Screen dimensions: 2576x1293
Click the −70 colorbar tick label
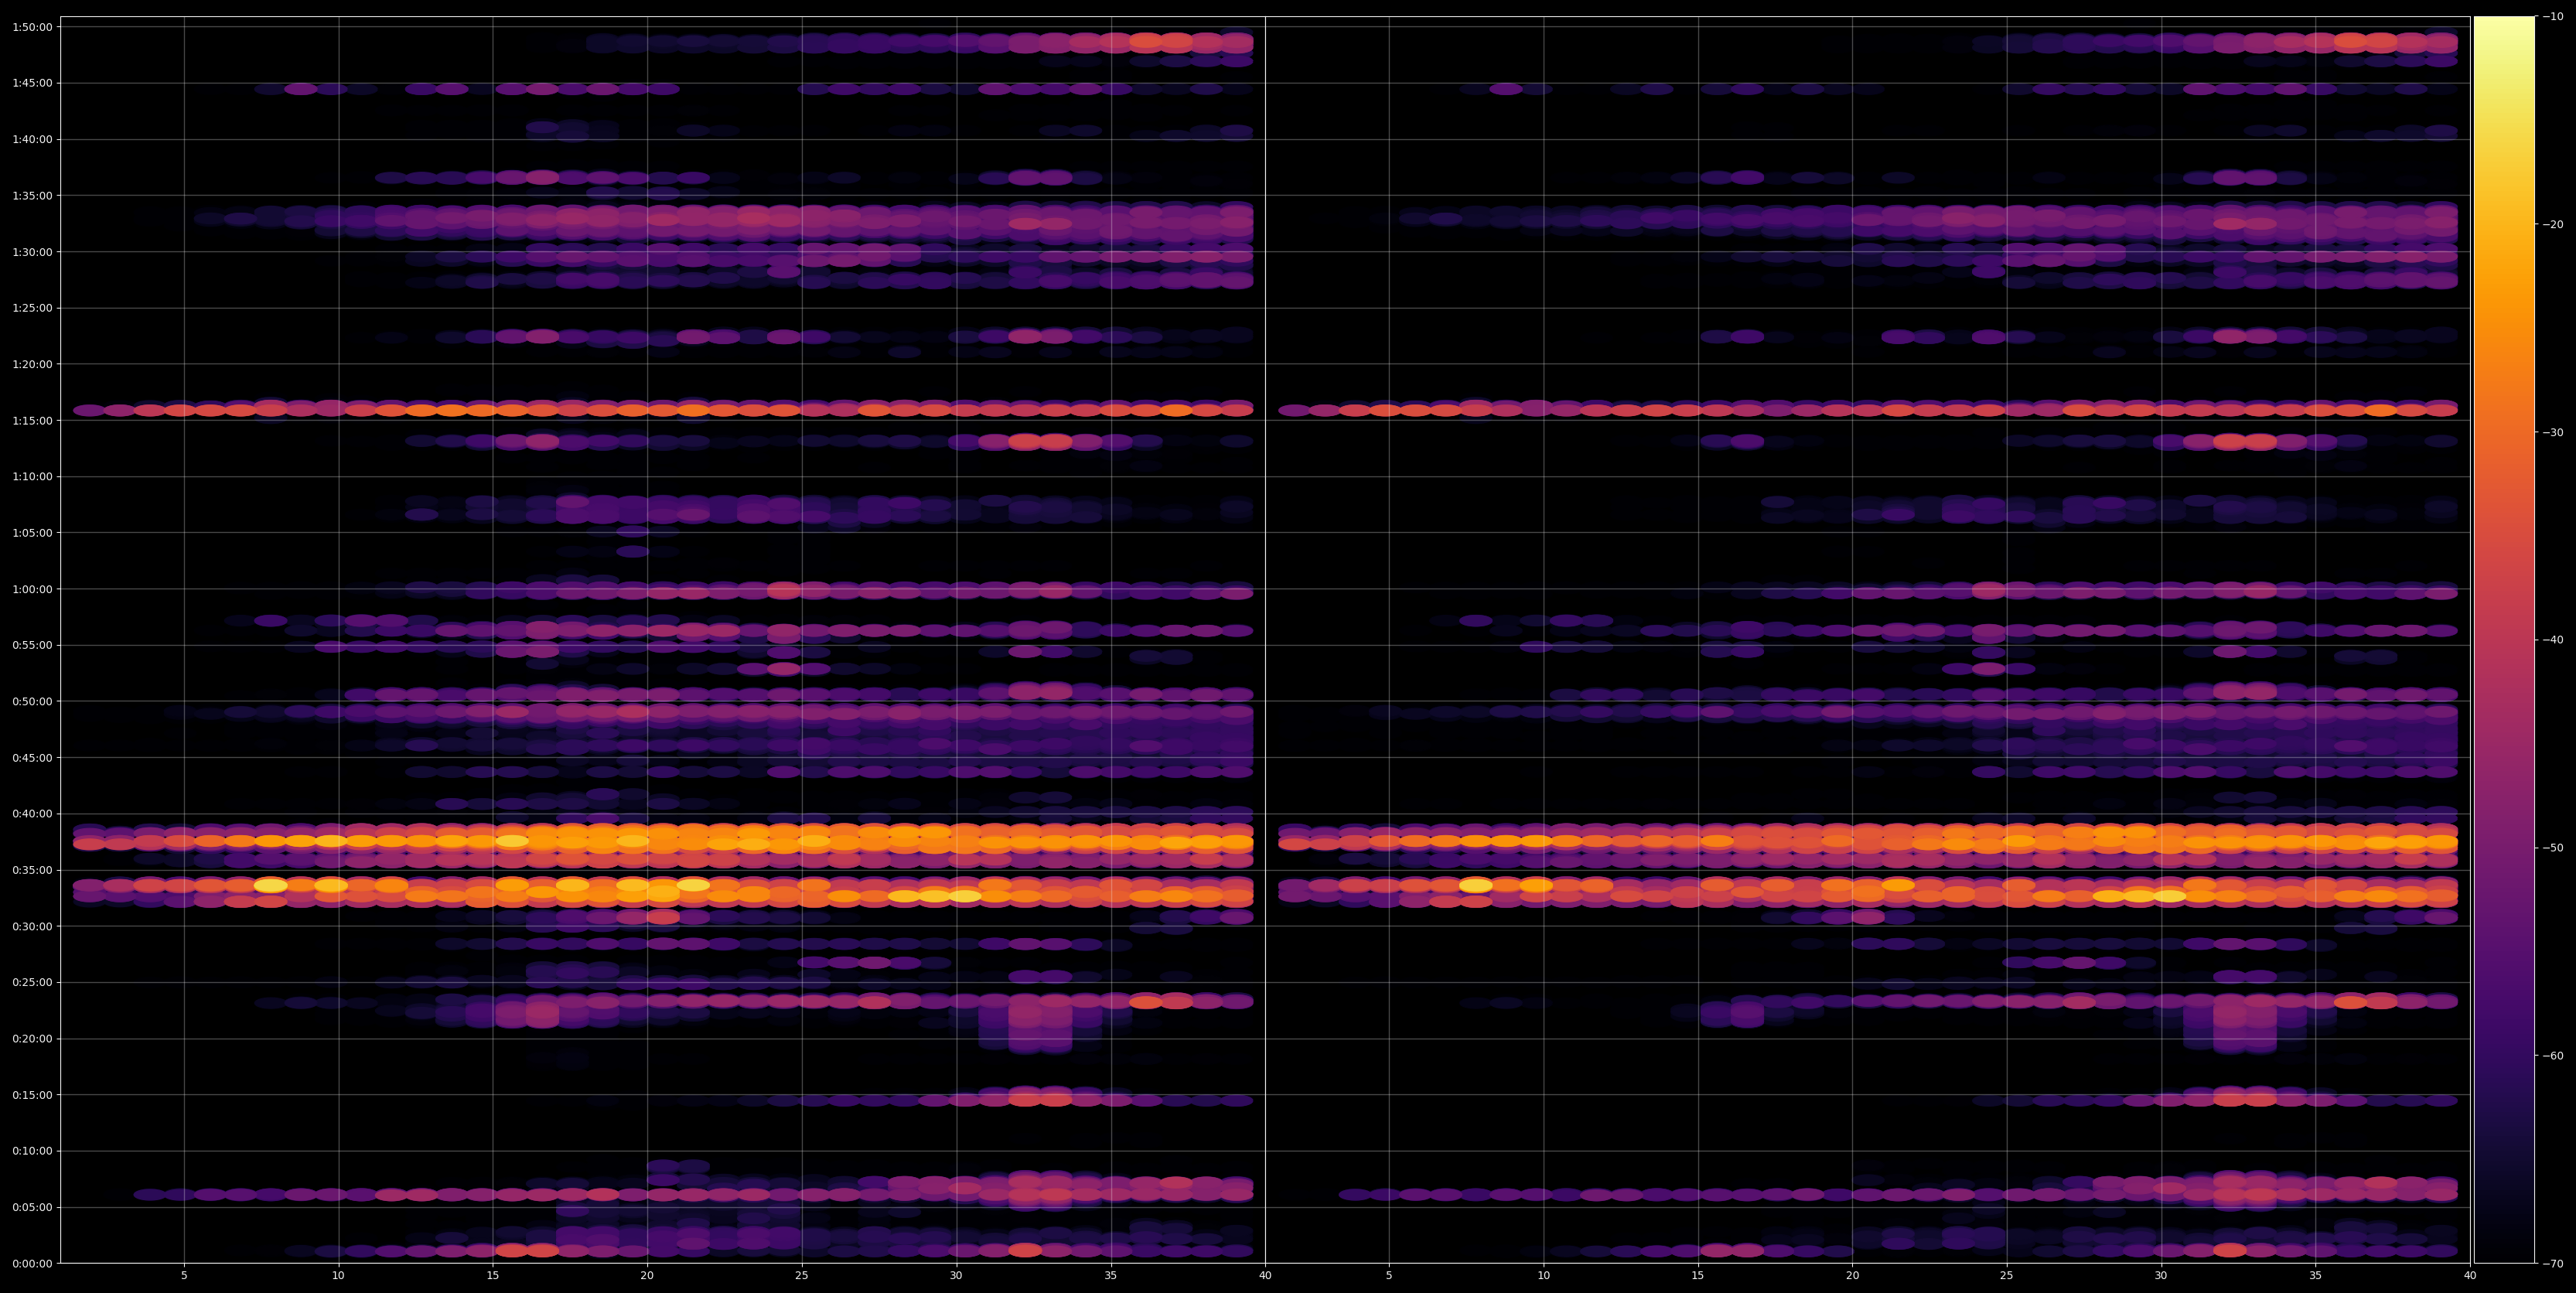coord(2553,1263)
